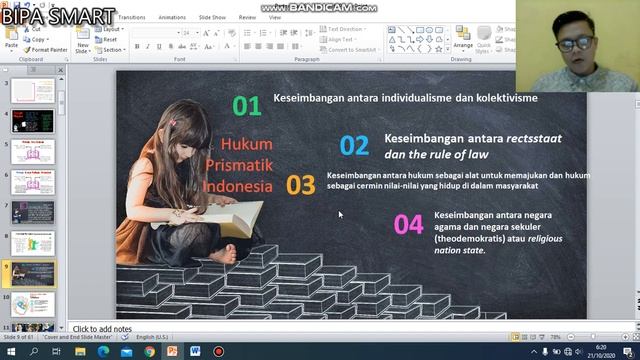Image resolution: width=640 pixels, height=360 pixels.
Task: Close the slide thumbnails pane
Action: 60,70
